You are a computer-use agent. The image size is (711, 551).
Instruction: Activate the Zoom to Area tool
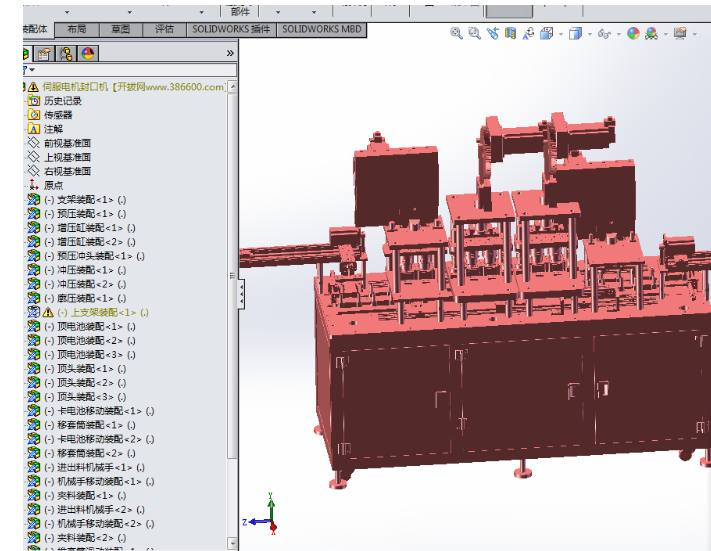[475, 33]
